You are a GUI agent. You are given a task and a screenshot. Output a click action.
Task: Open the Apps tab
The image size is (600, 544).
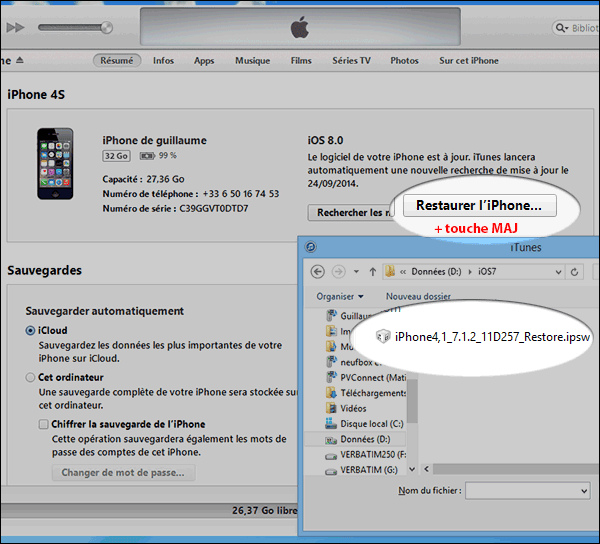click(204, 61)
